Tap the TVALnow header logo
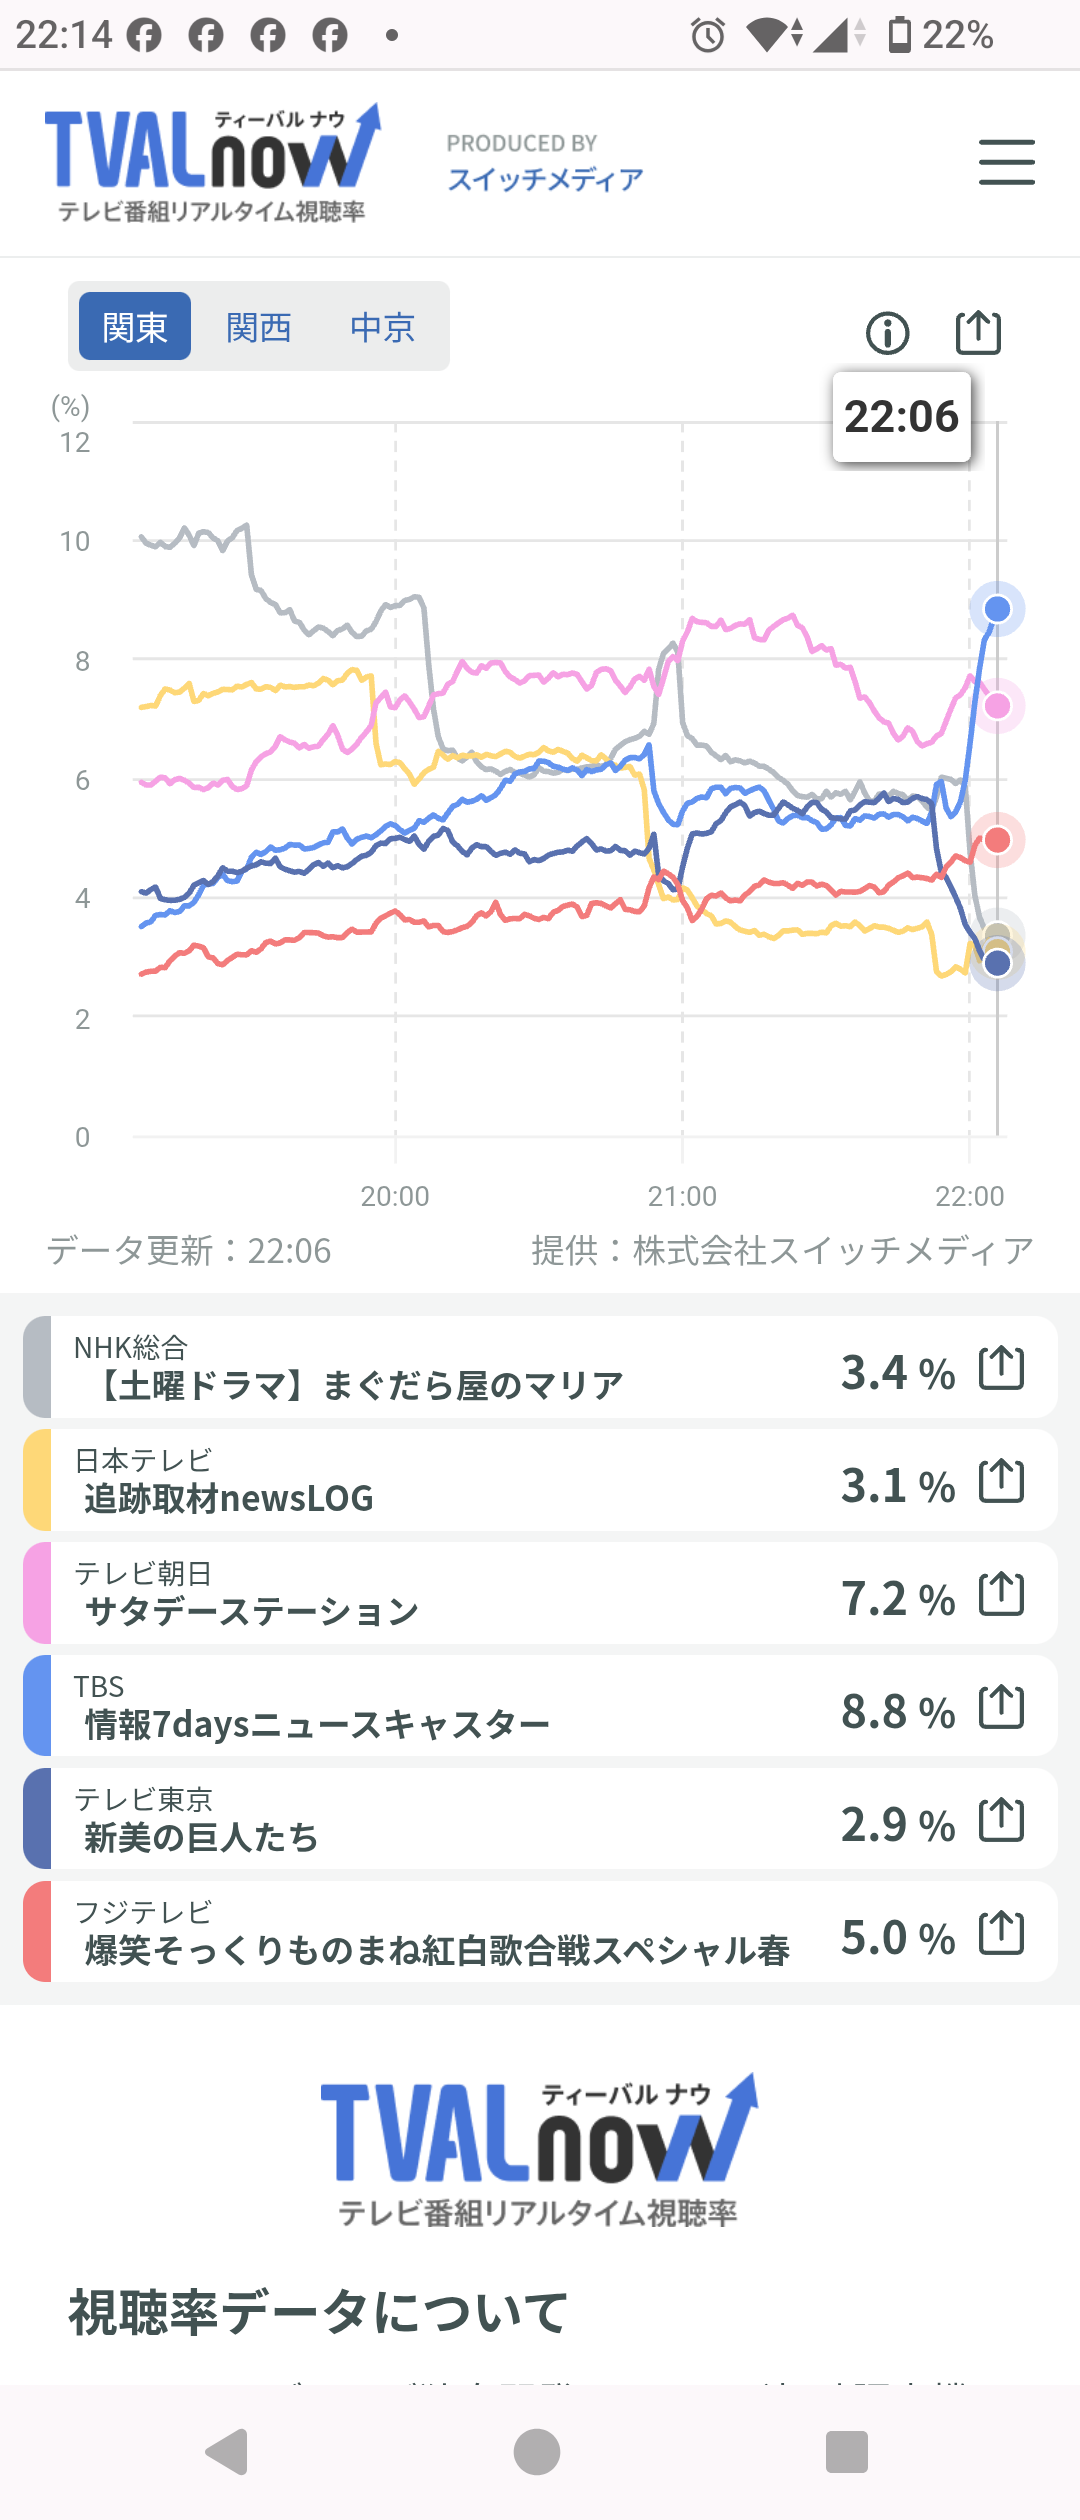Viewport: 1080px width, 2520px height. click(212, 162)
